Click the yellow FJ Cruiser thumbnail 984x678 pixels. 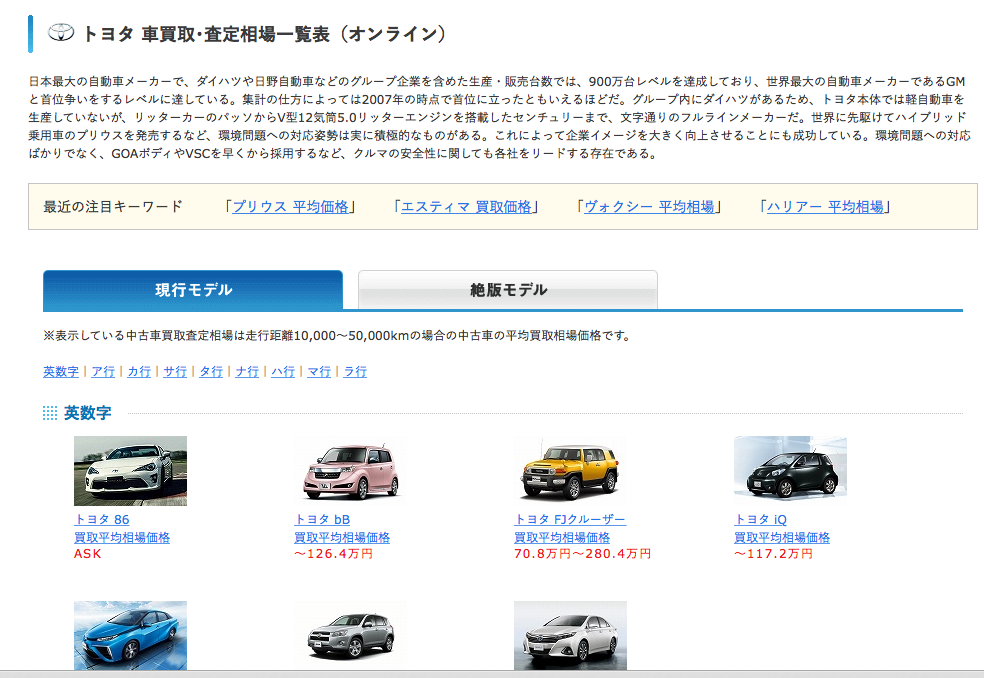[x=570, y=471]
